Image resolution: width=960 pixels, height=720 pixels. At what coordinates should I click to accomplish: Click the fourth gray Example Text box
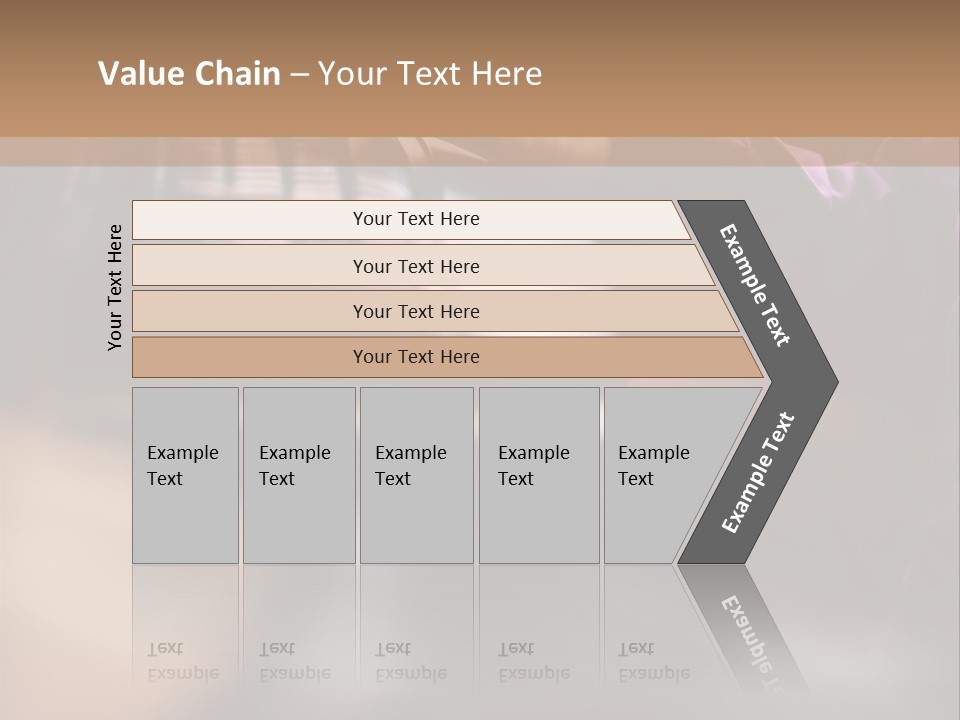[538, 475]
